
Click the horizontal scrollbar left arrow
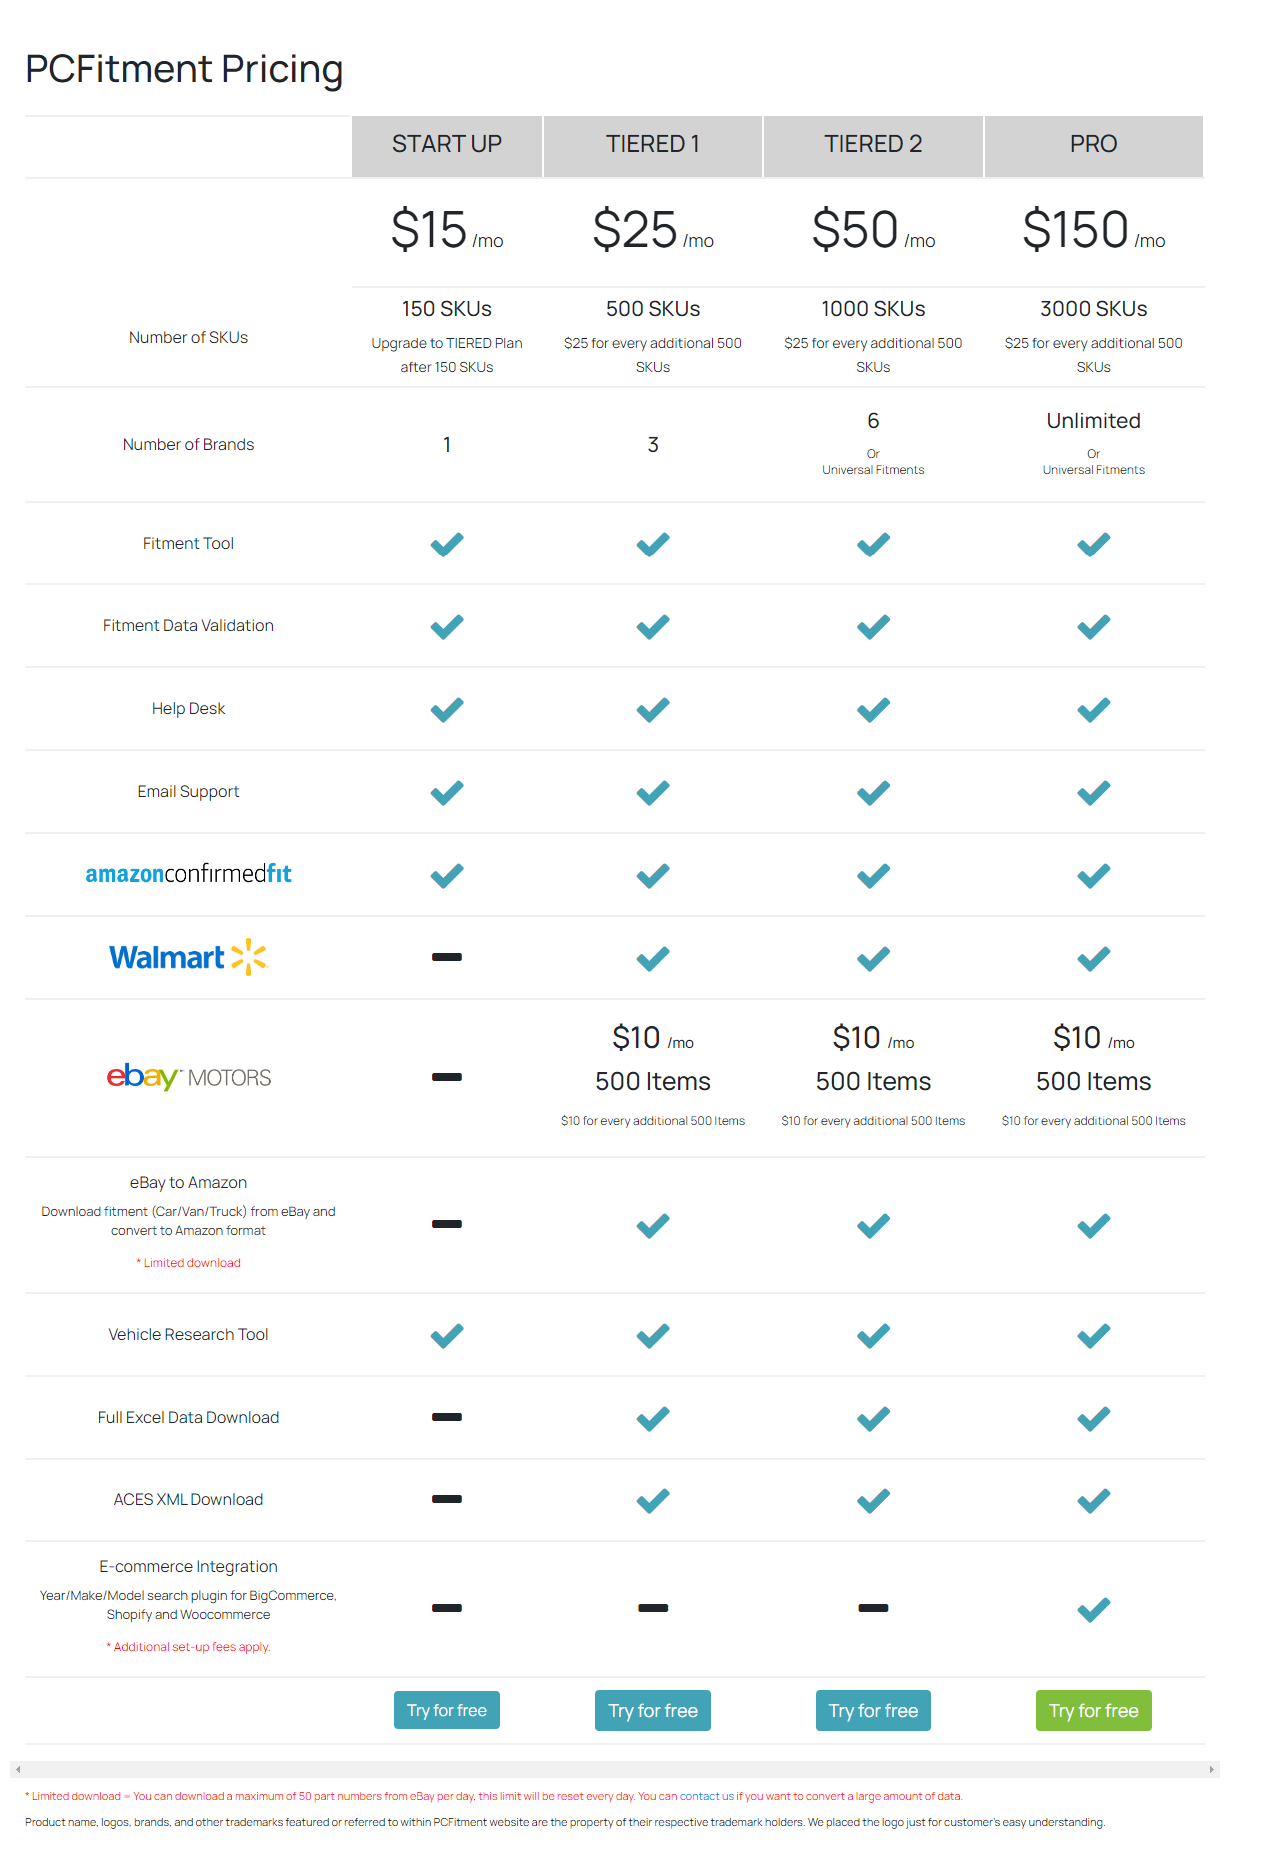[x=18, y=1769]
